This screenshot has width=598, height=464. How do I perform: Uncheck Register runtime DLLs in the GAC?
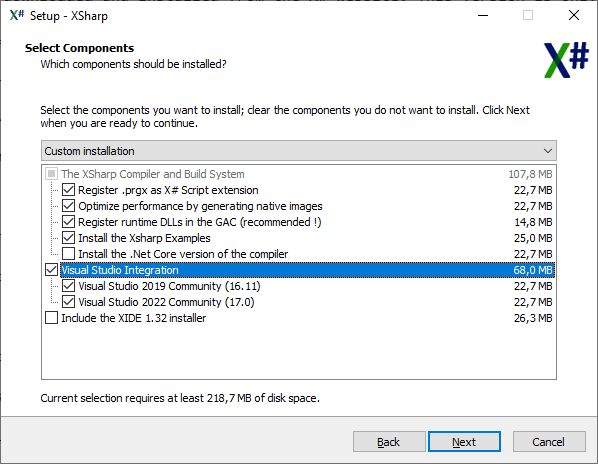(x=68, y=222)
